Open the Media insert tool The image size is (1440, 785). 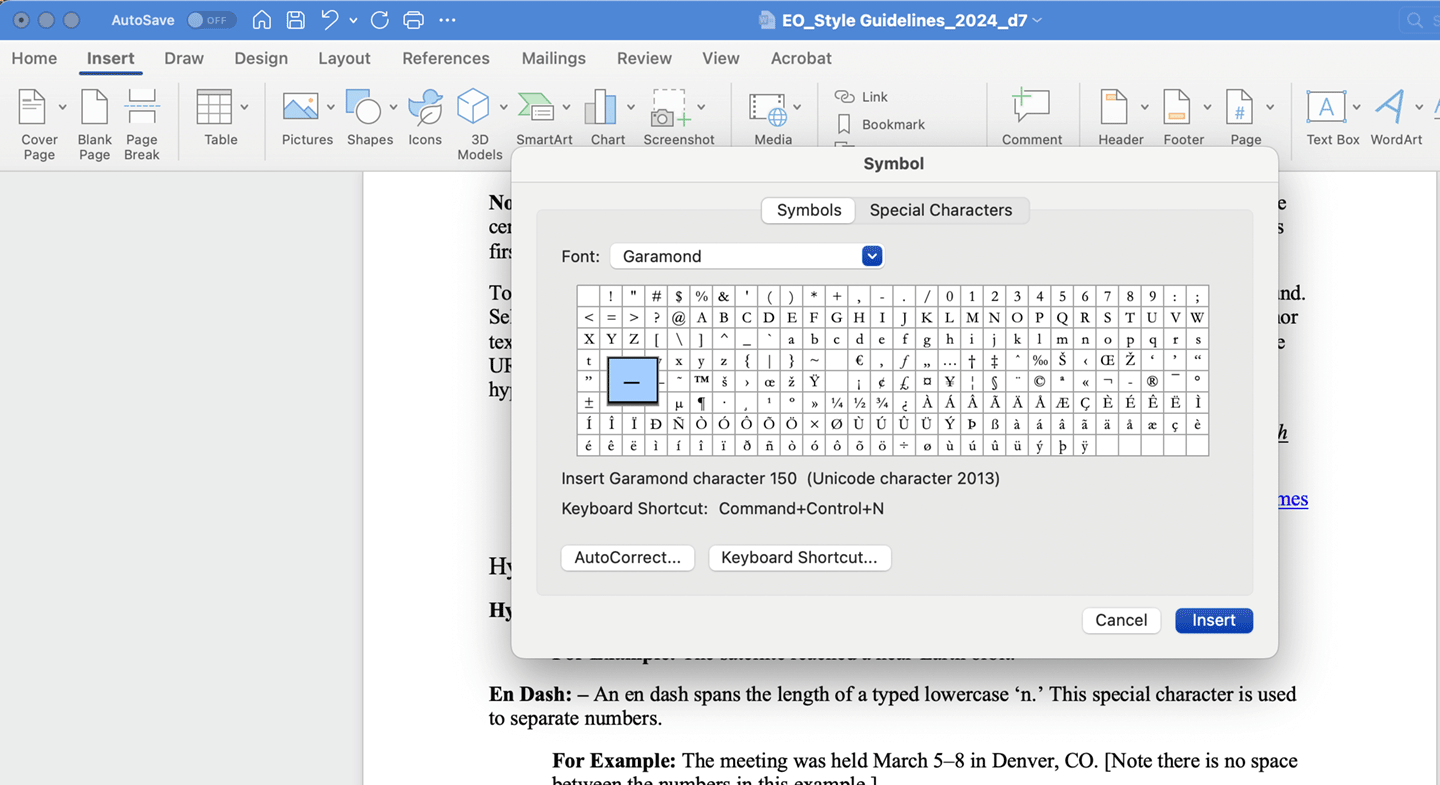coord(773,117)
